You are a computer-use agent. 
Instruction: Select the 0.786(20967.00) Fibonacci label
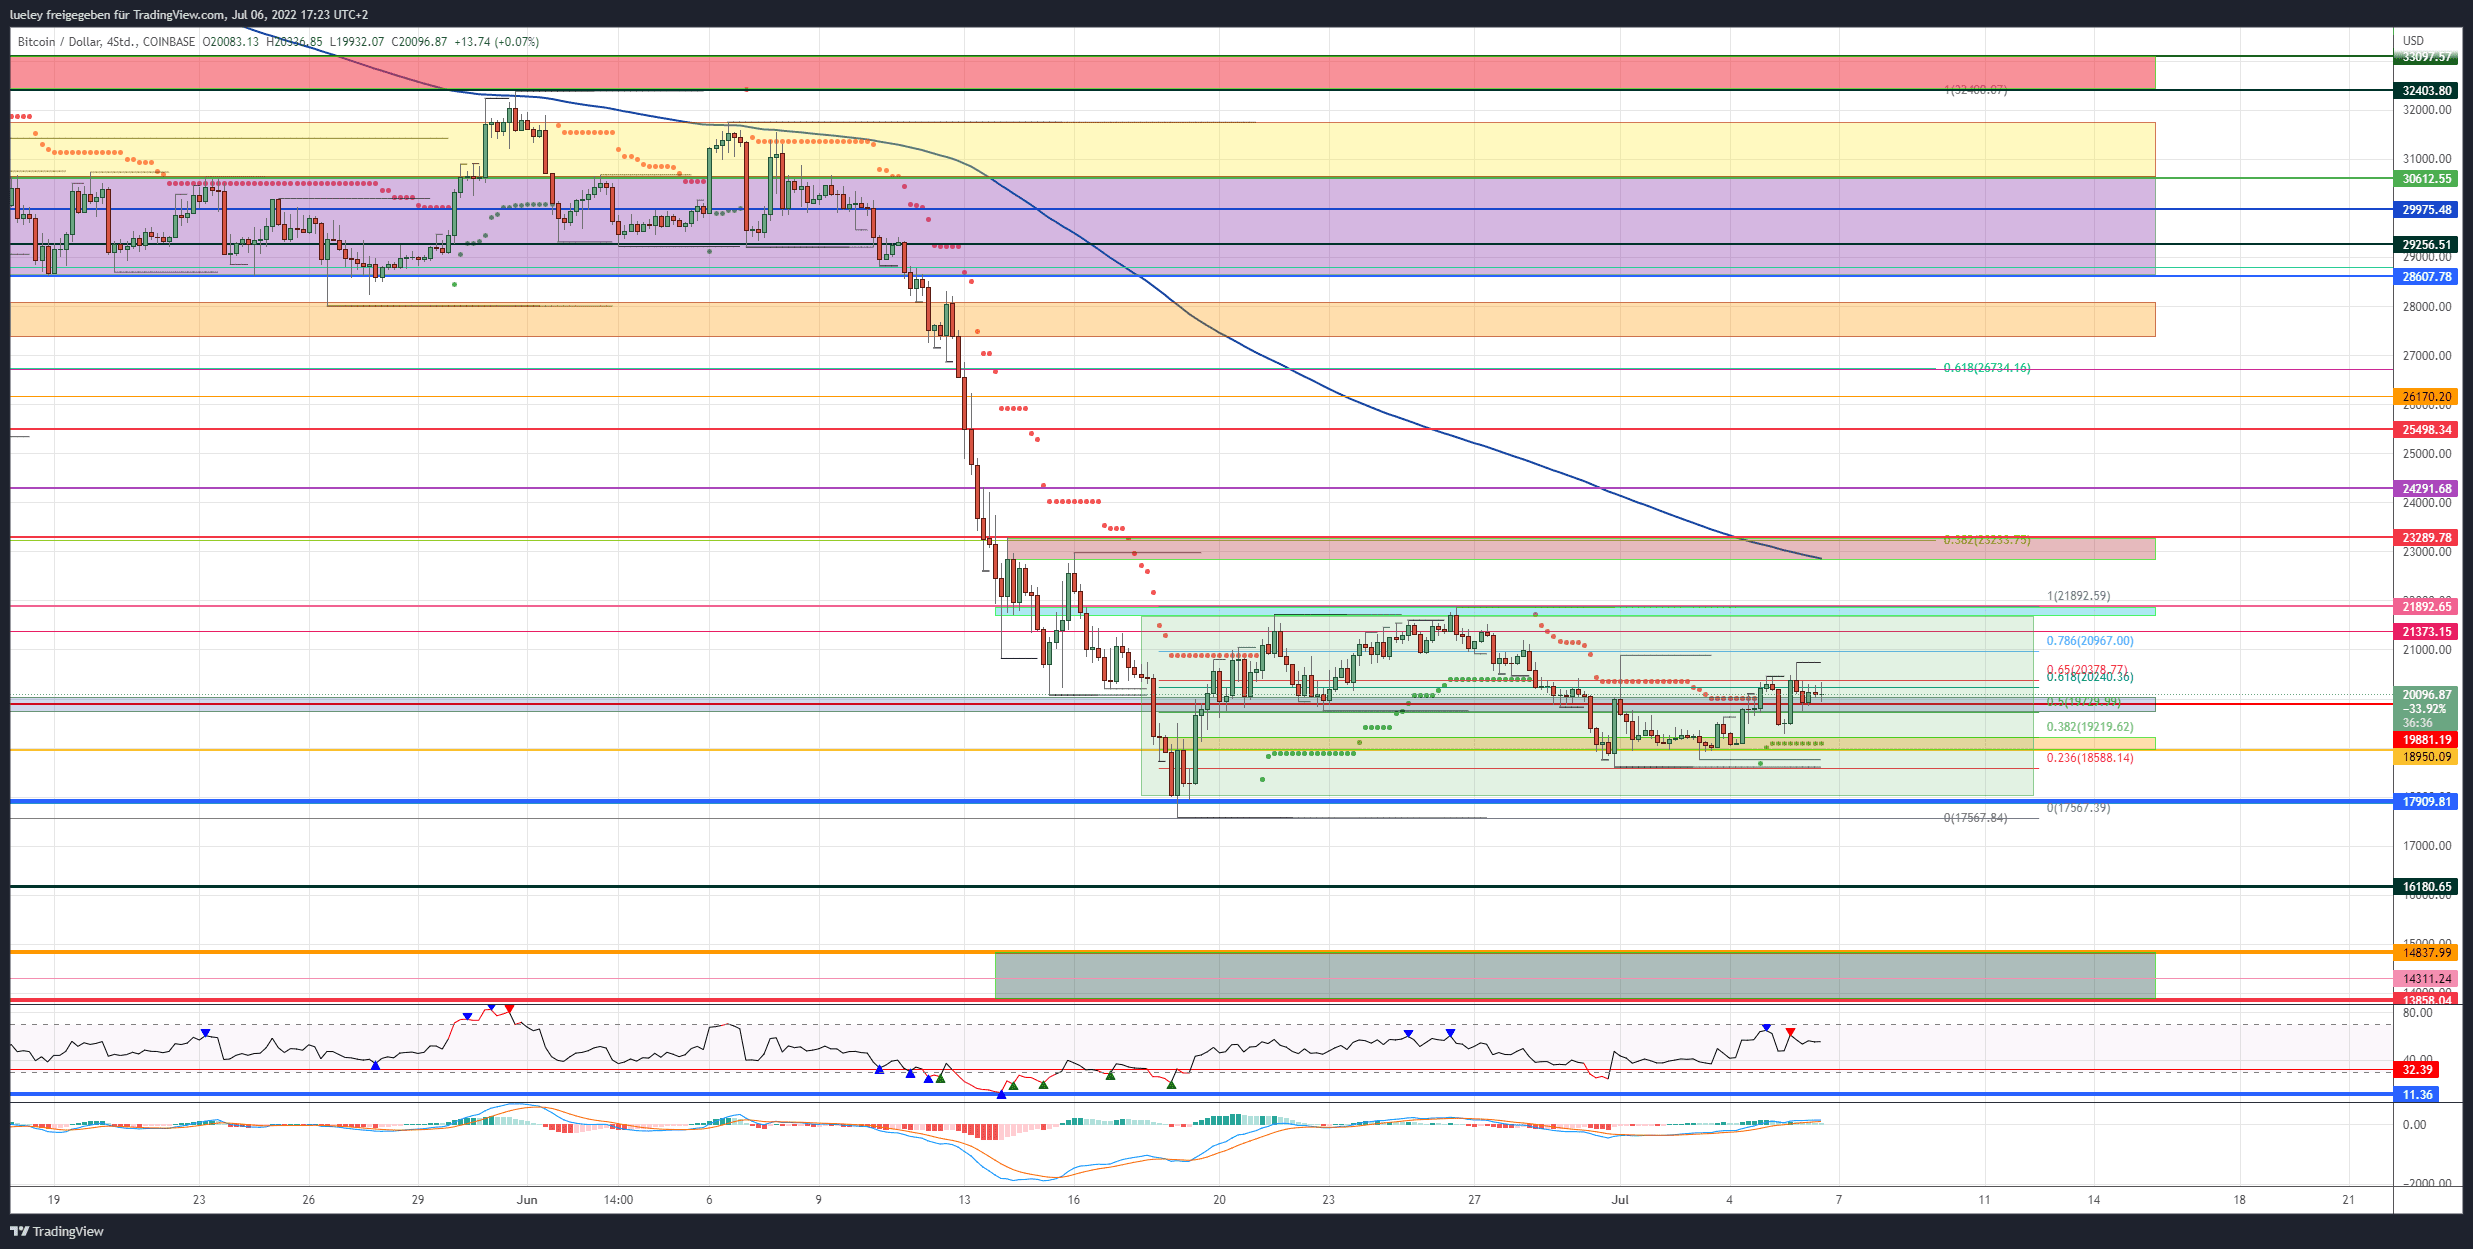coord(2089,641)
